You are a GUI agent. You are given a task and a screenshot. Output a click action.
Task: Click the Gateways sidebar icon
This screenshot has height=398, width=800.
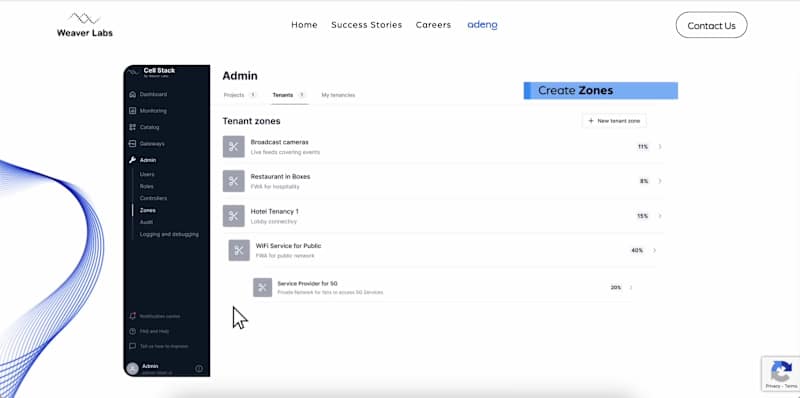[133, 143]
